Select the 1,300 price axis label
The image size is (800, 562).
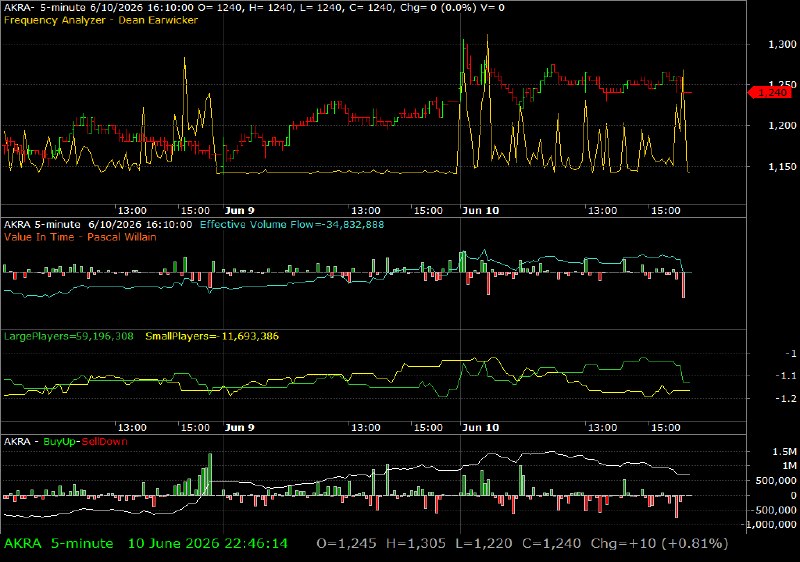click(782, 44)
